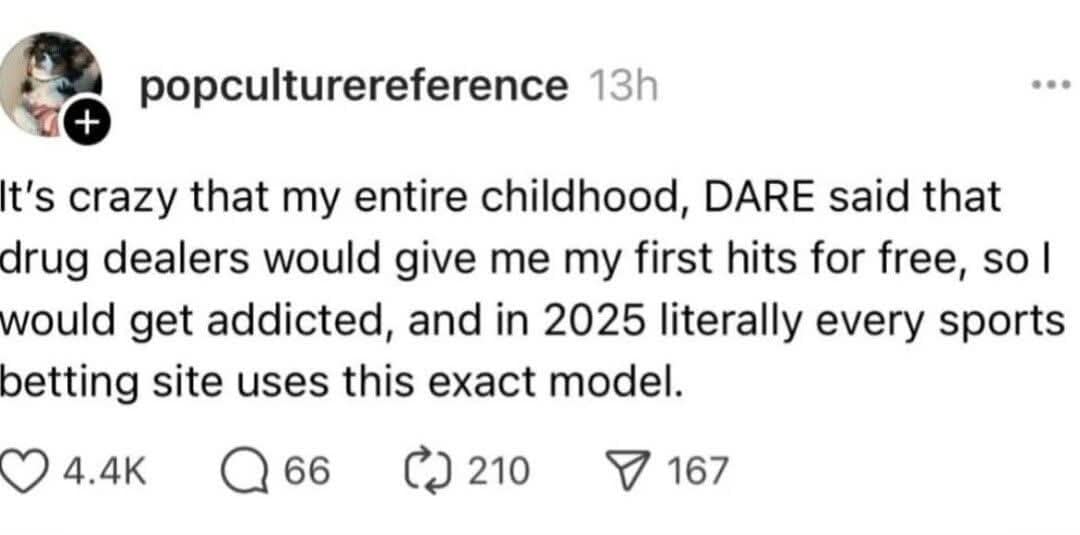
Task: Open the three-dot more options menu
Action: point(1051,86)
